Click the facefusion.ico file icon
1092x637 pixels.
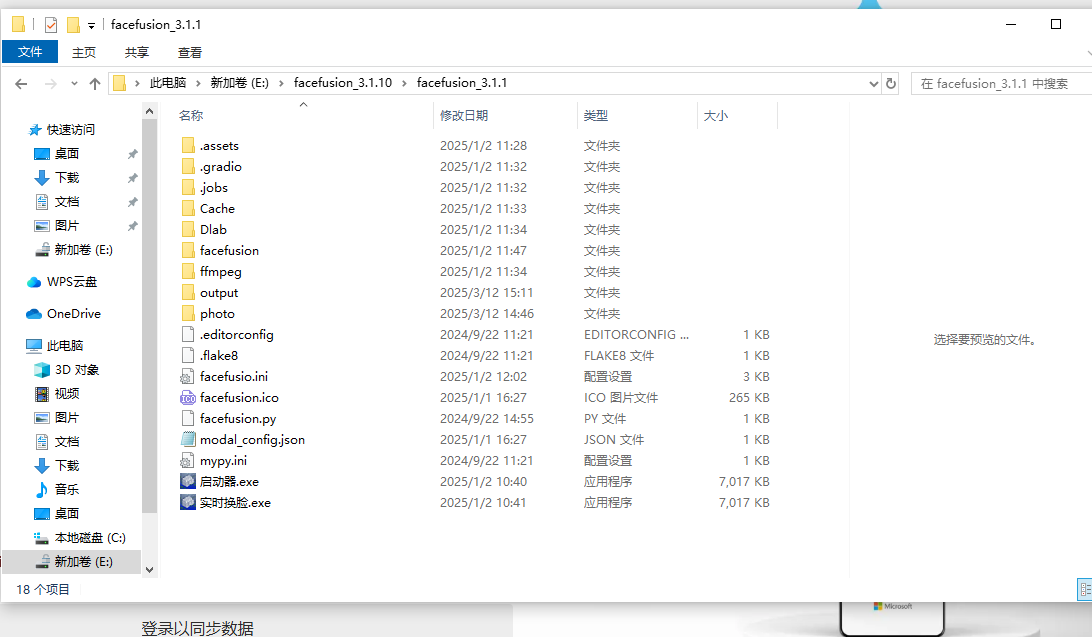(187, 398)
